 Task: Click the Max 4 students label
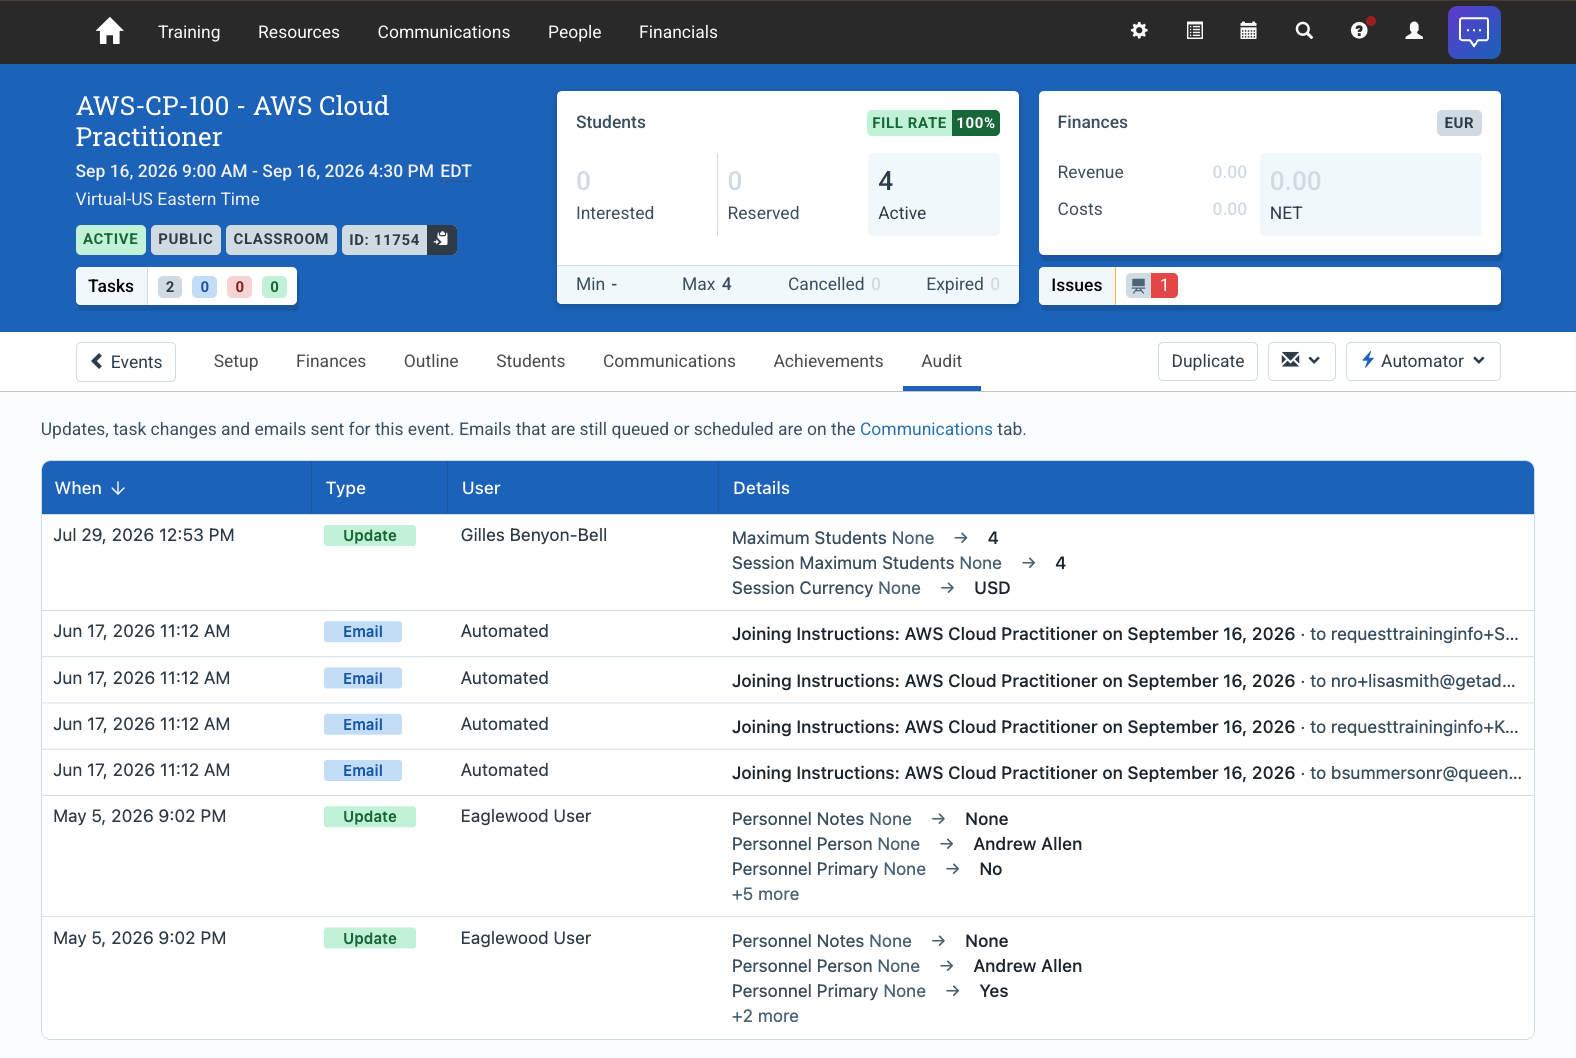click(x=707, y=284)
